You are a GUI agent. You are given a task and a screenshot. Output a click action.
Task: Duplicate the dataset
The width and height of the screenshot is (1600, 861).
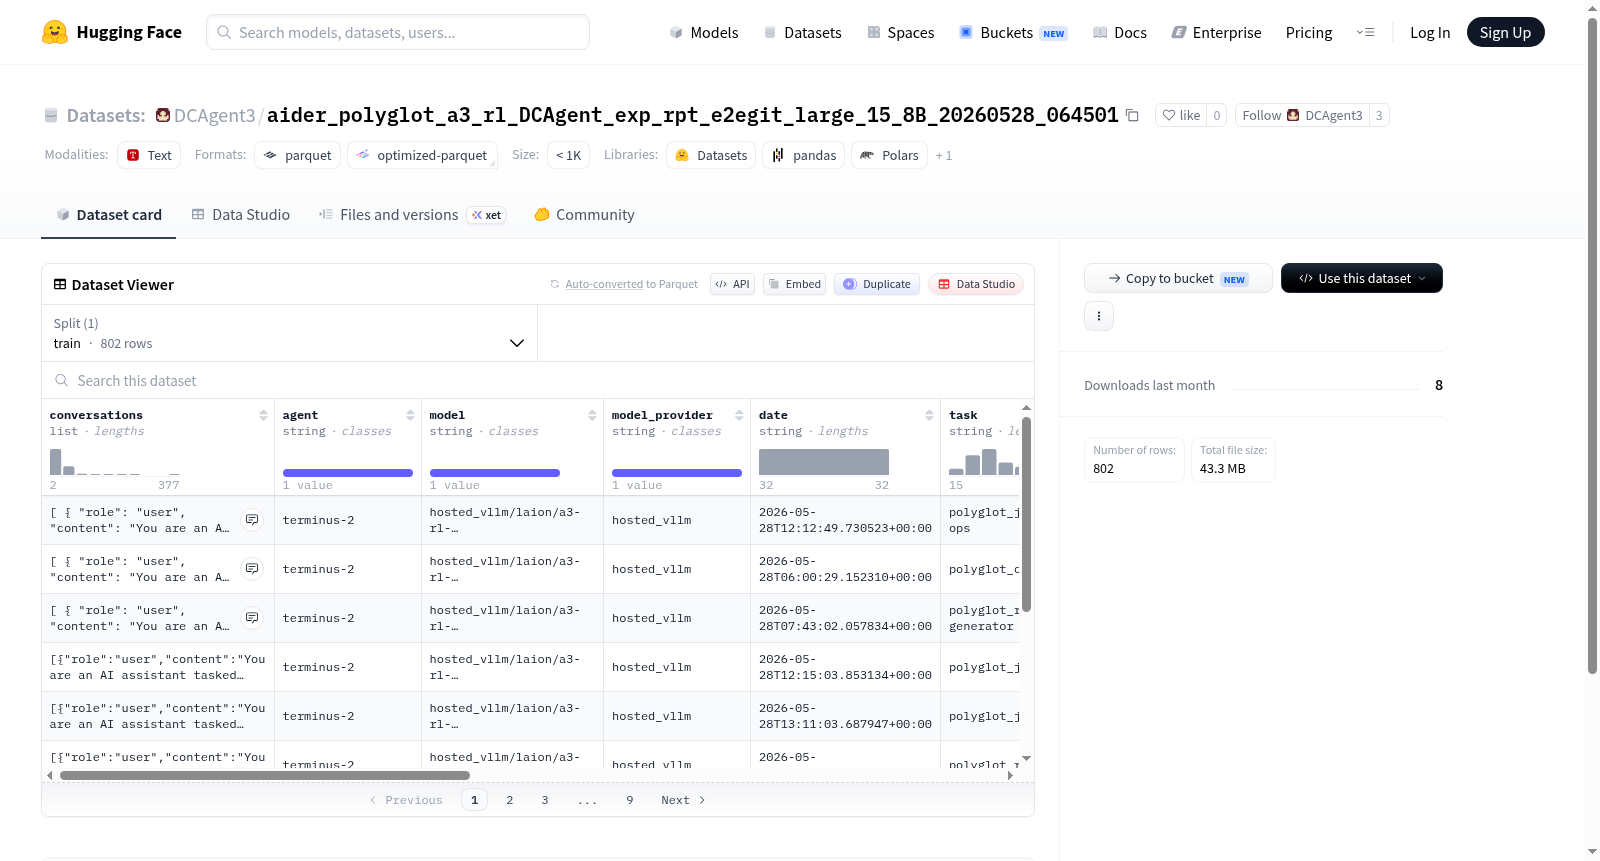tap(876, 284)
